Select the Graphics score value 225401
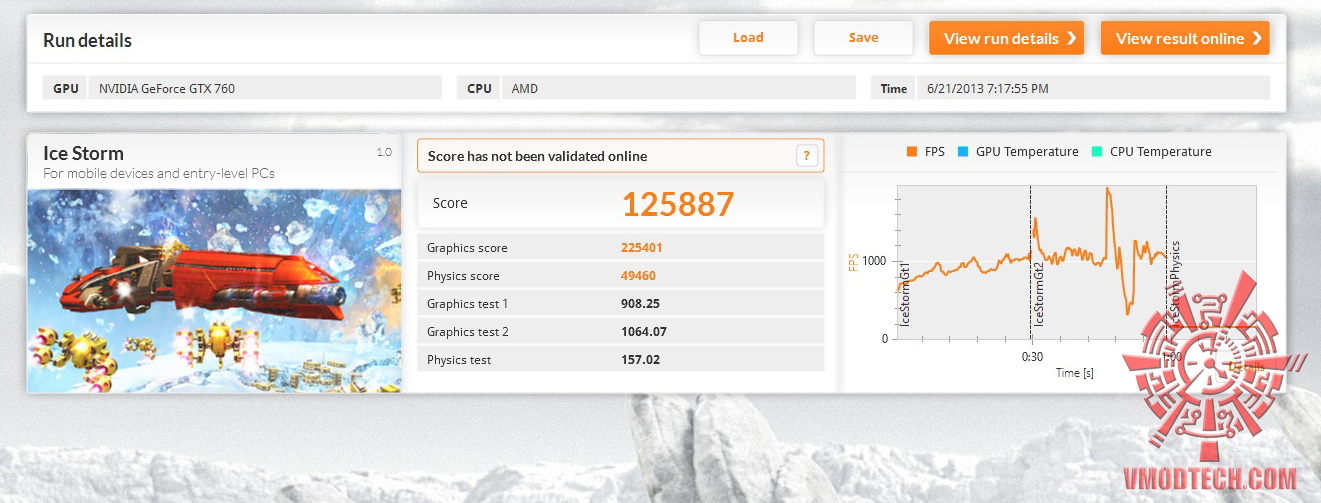Screen dimensions: 1321x503 pos(642,248)
